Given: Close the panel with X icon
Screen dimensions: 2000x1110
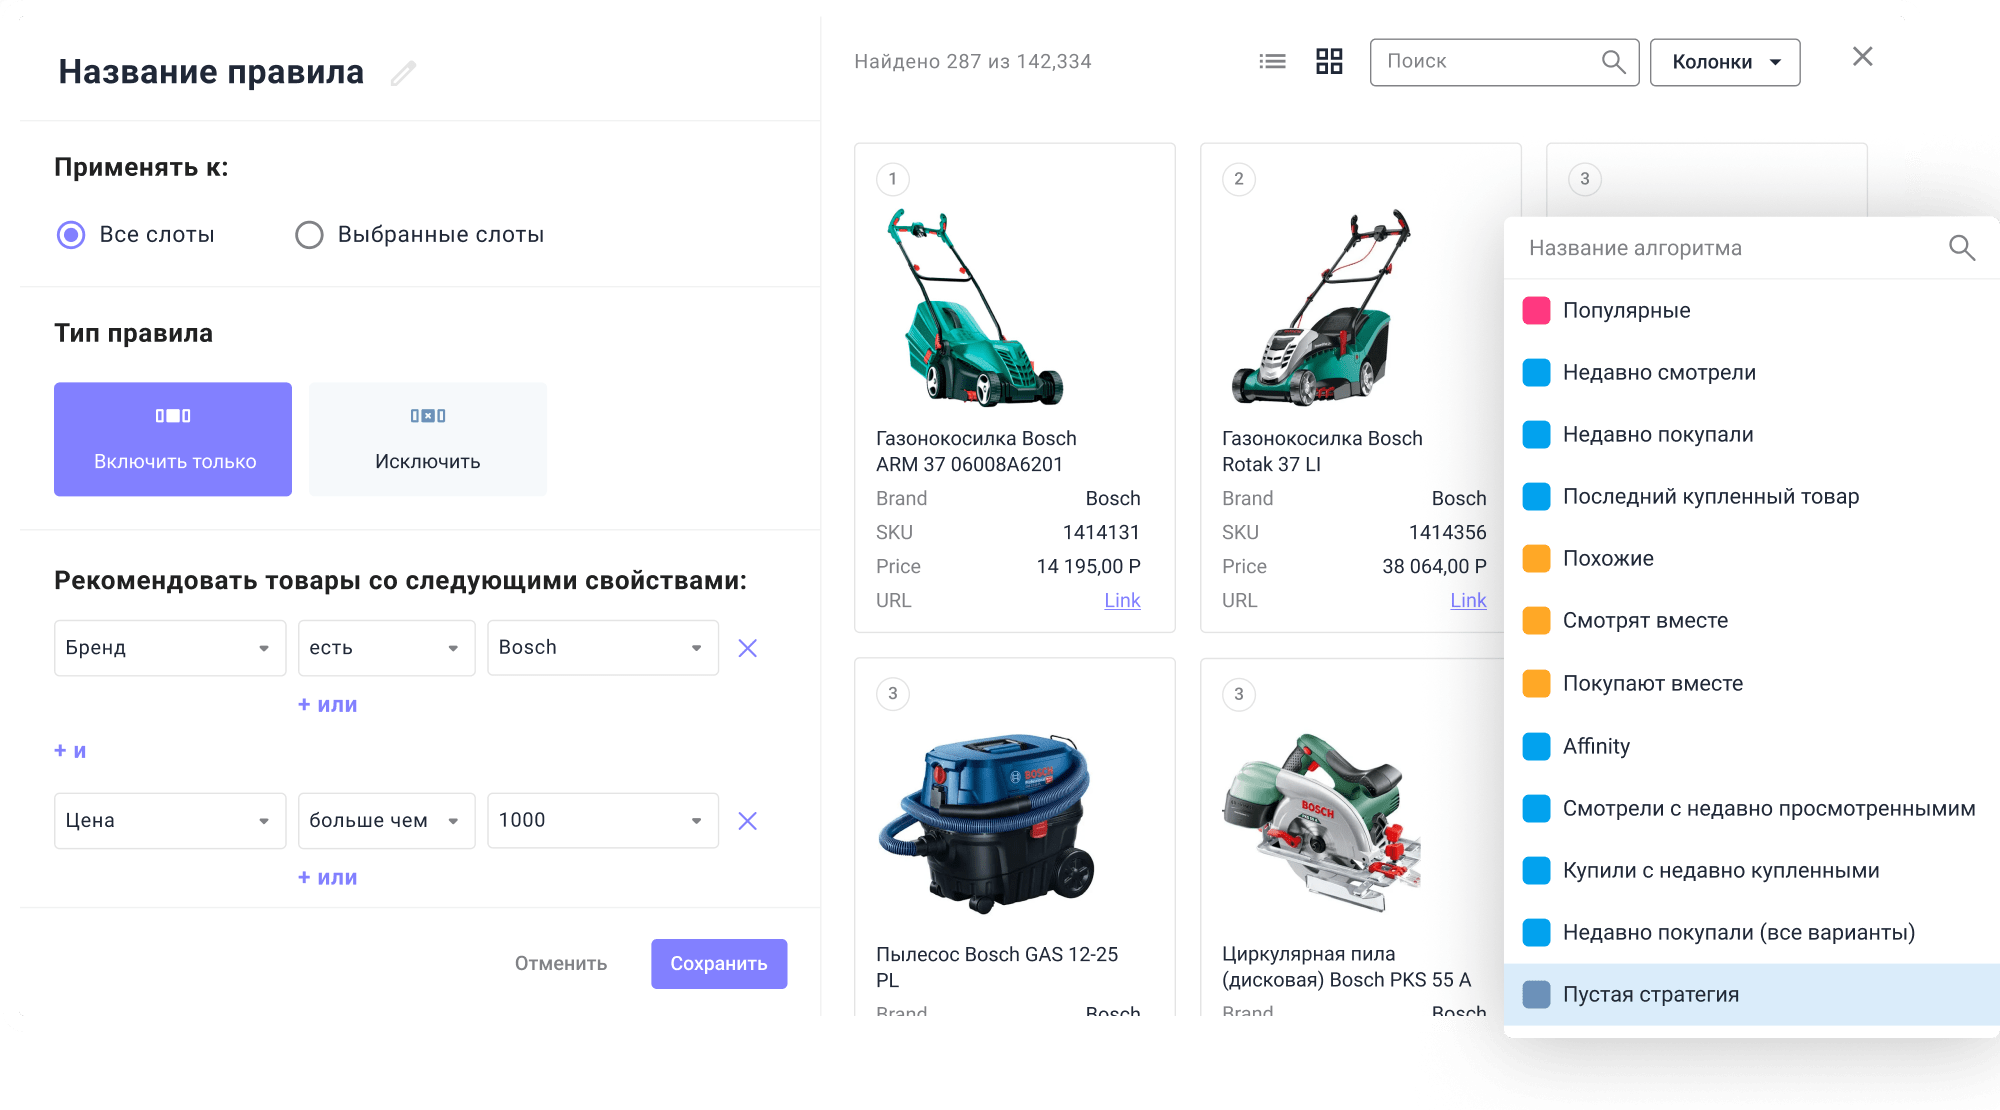Looking at the screenshot, I should pos(1862,57).
